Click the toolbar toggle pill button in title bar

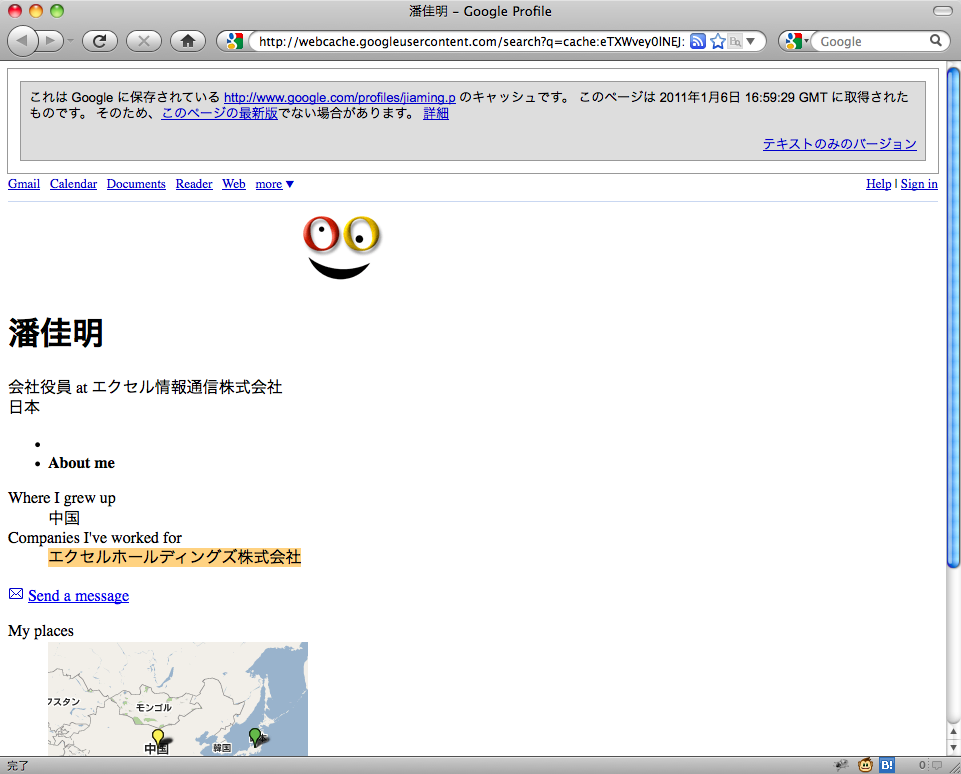tap(943, 11)
